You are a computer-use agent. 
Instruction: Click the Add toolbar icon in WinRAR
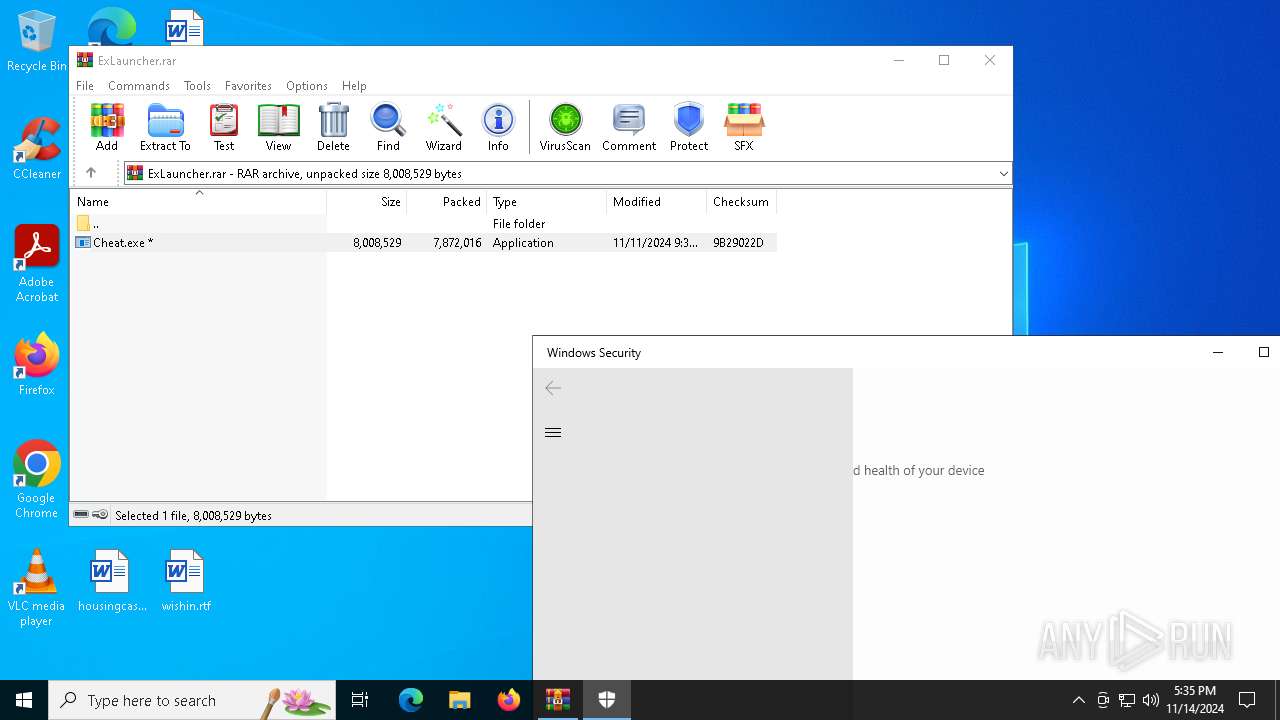coord(107,127)
